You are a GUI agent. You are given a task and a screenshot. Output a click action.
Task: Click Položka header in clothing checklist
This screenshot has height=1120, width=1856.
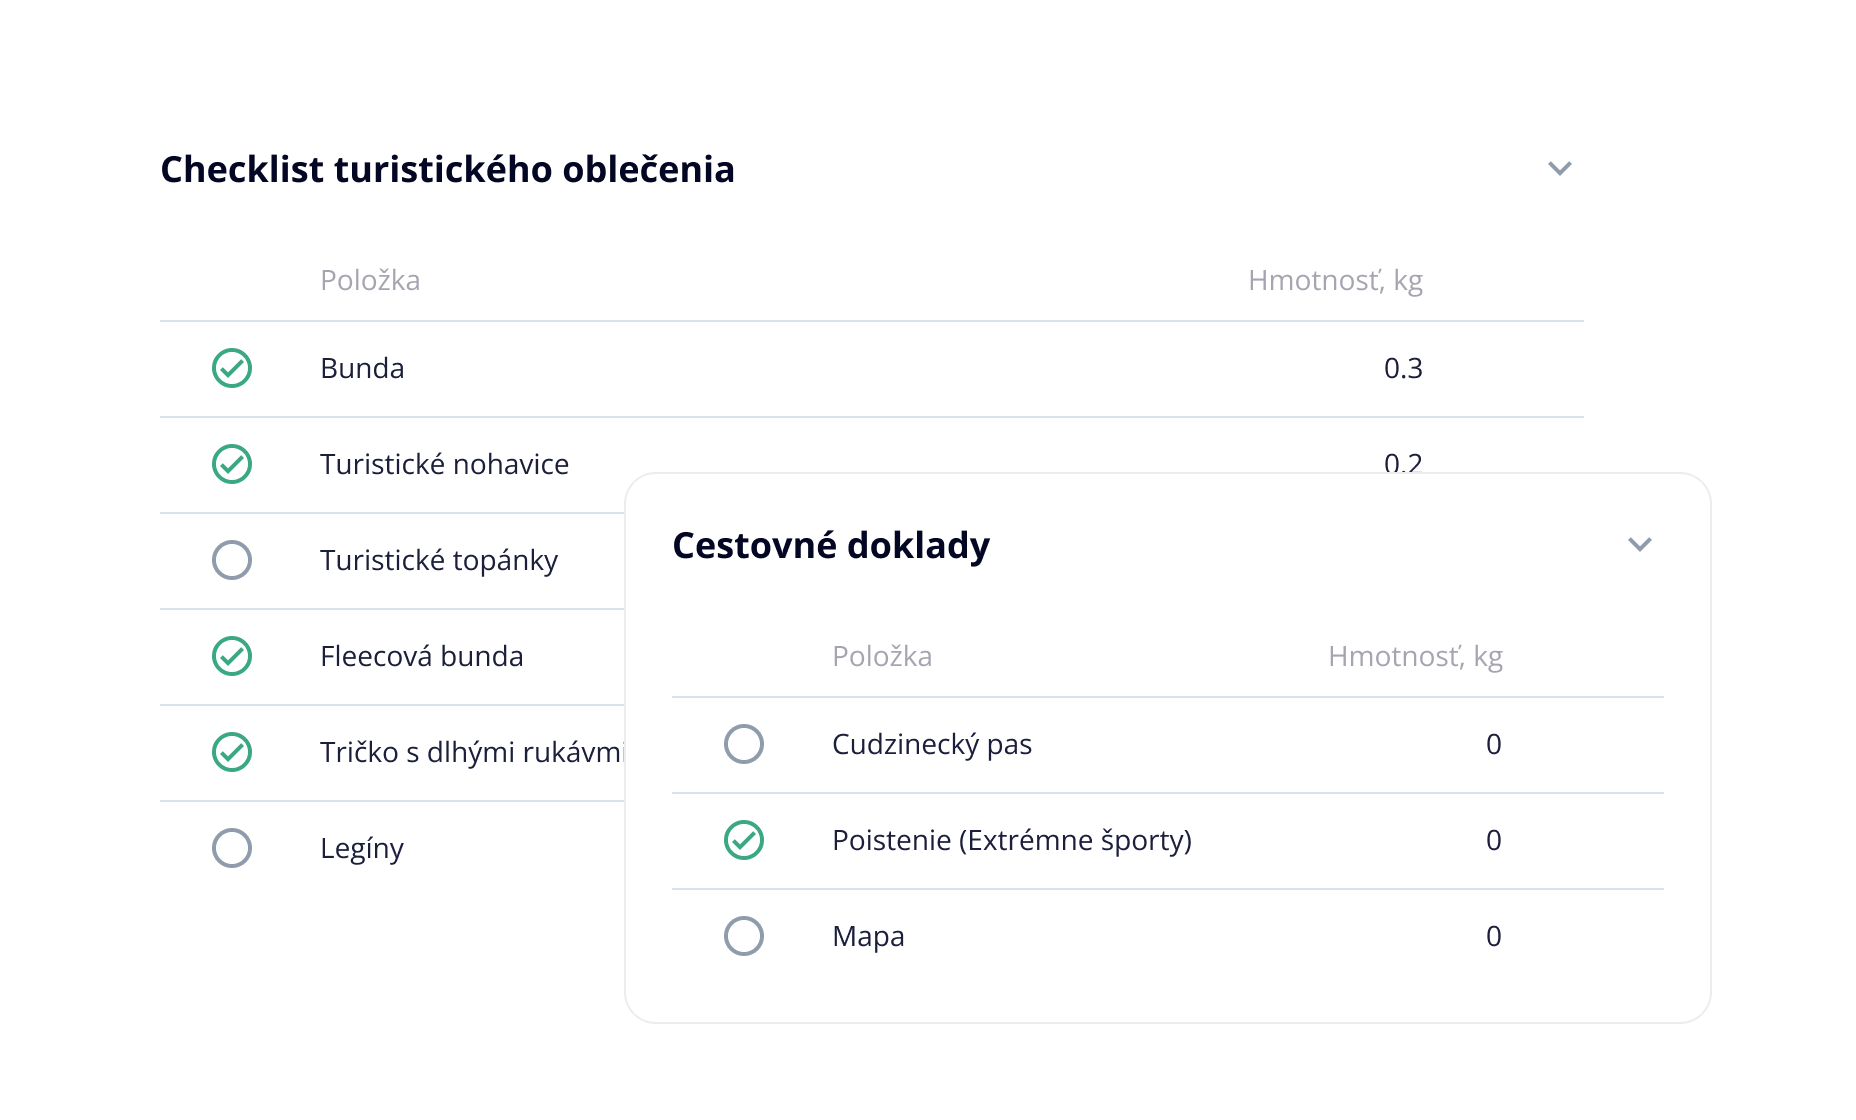coord(370,280)
